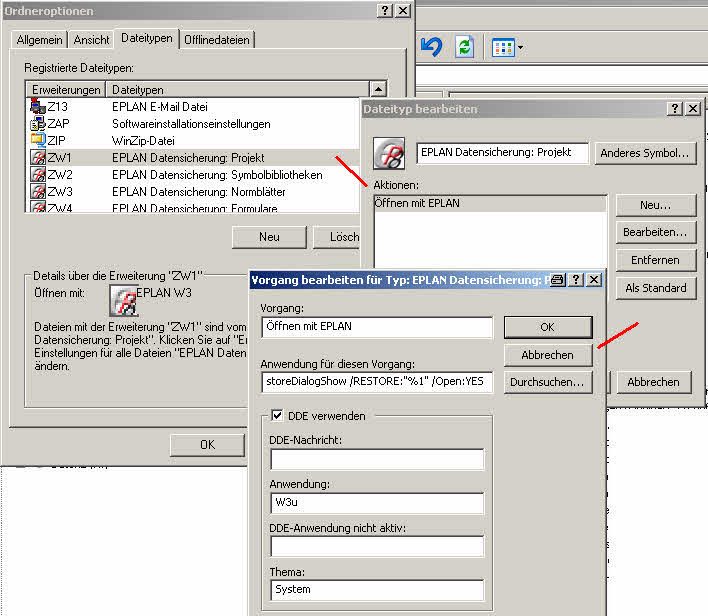This screenshot has width=708, height=616.
Task: Switch to the Allgemein tab
Action: click(39, 40)
